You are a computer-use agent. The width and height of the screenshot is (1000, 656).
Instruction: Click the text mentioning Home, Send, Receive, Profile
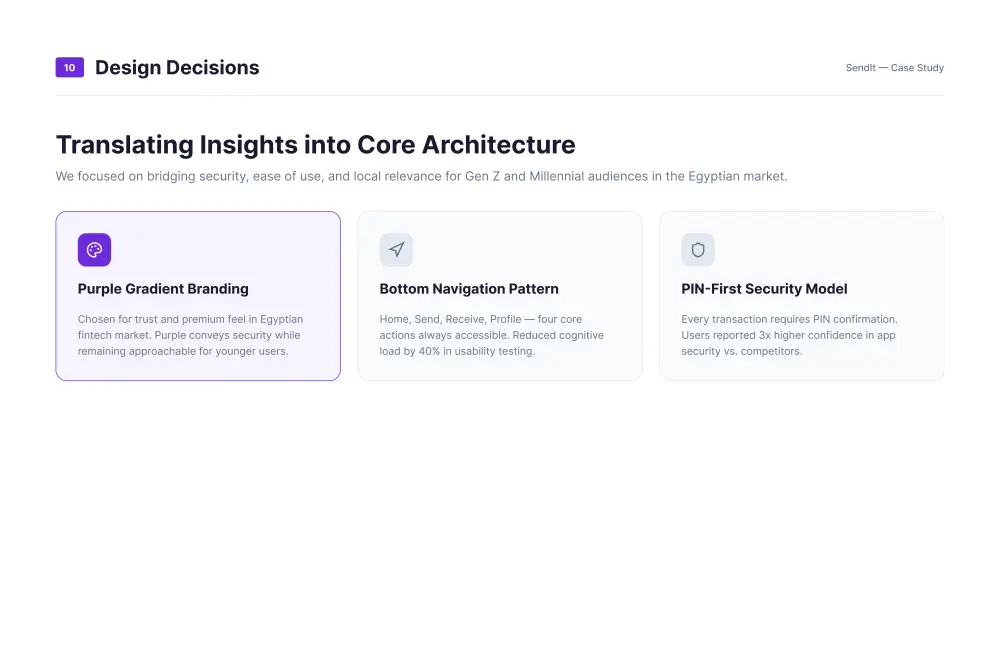492,335
